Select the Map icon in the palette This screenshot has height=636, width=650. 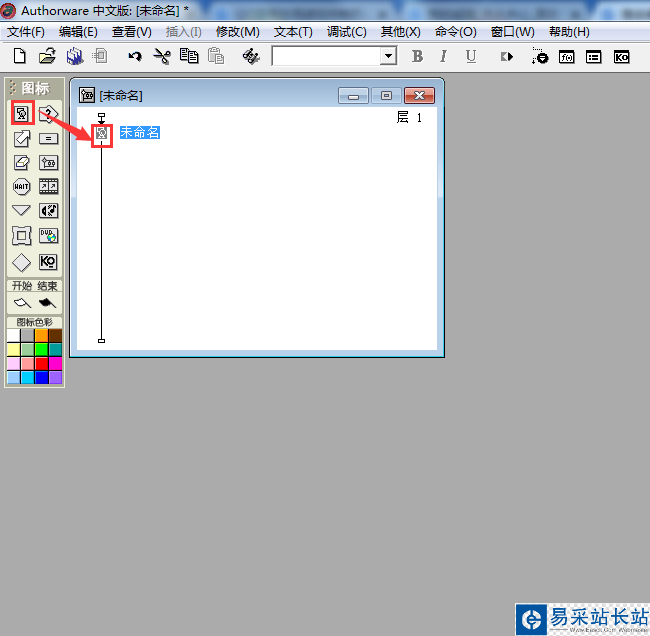49,163
